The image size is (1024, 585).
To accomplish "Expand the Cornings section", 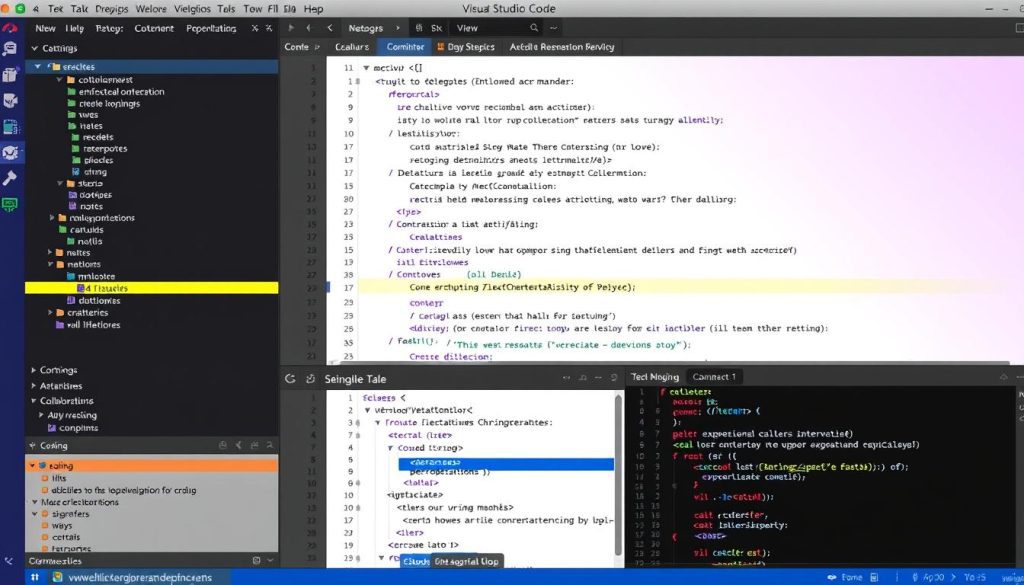I will tap(33, 370).
